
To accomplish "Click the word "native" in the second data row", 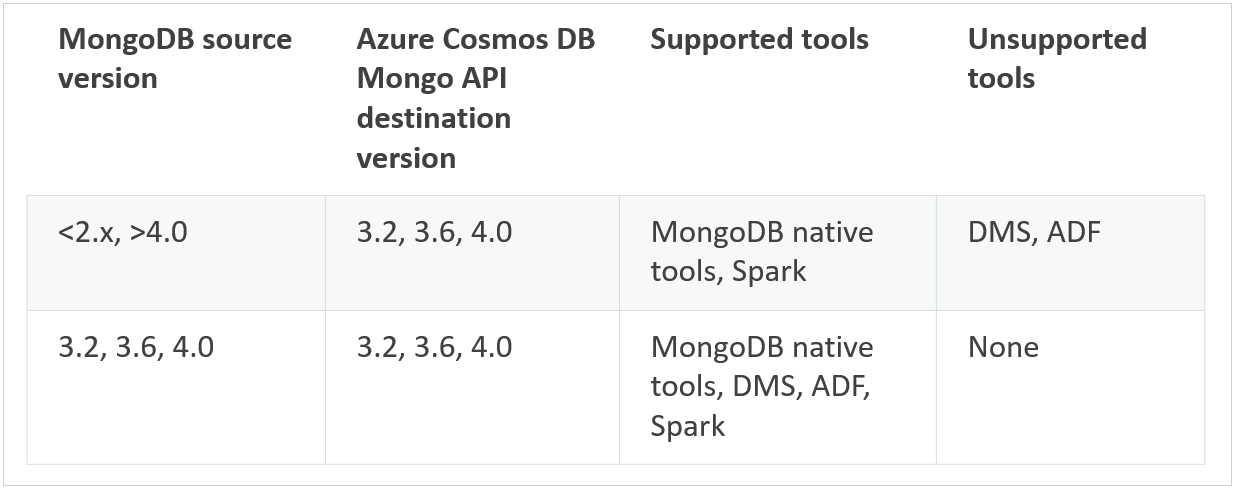I will tap(829, 347).
